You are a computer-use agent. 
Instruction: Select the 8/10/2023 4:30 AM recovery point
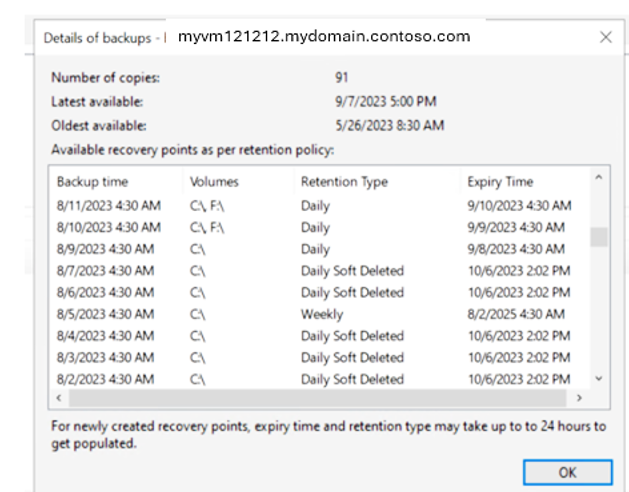pos(108,227)
